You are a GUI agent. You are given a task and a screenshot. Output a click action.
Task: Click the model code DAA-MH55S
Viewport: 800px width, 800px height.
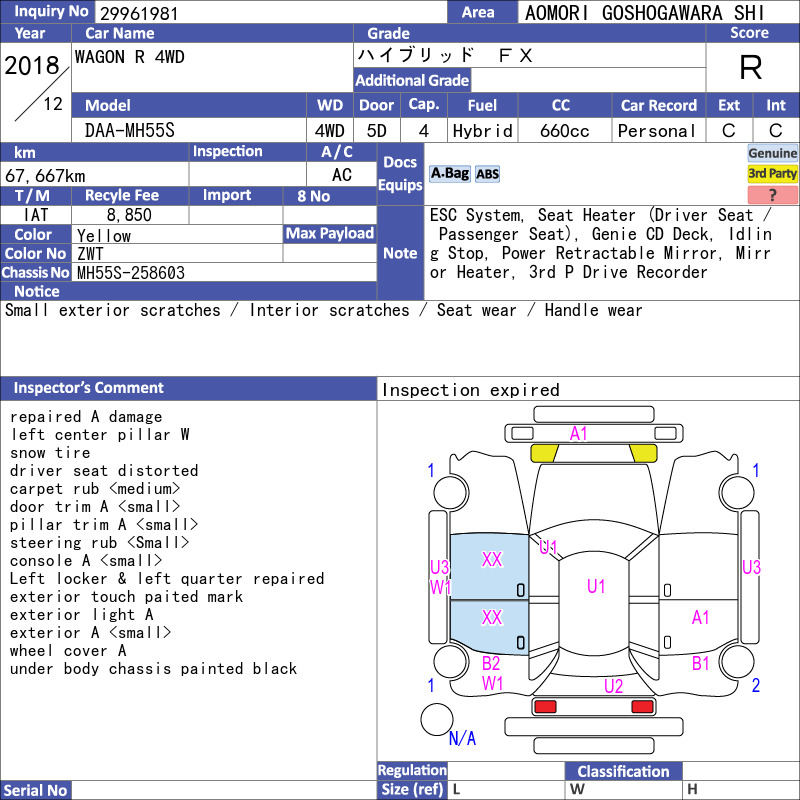(x=130, y=131)
